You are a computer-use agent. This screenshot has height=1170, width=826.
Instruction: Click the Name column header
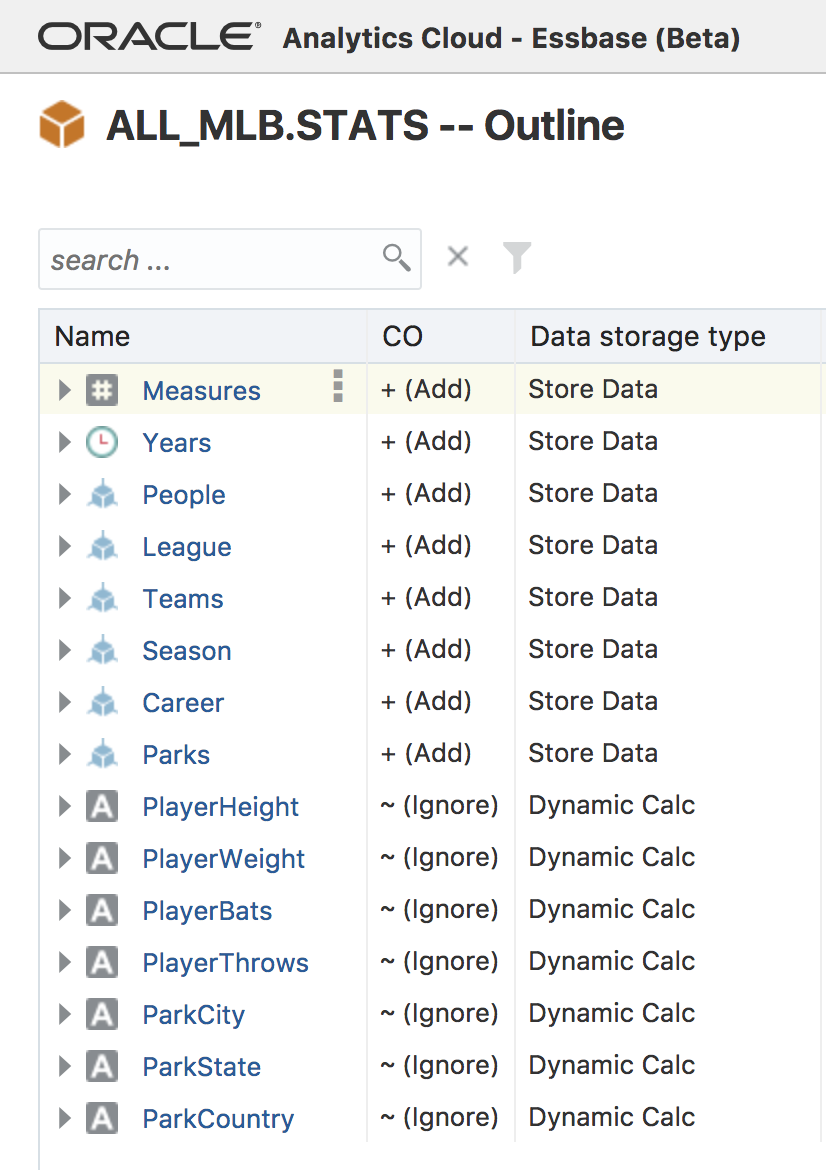[x=93, y=336]
